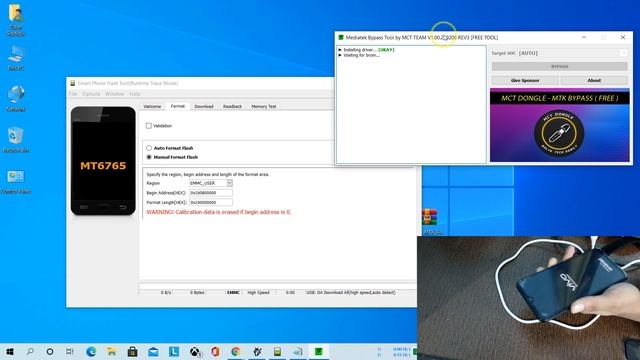The image size is (640, 360).
Task: Open Window menu in Flash Tool
Action: point(114,94)
